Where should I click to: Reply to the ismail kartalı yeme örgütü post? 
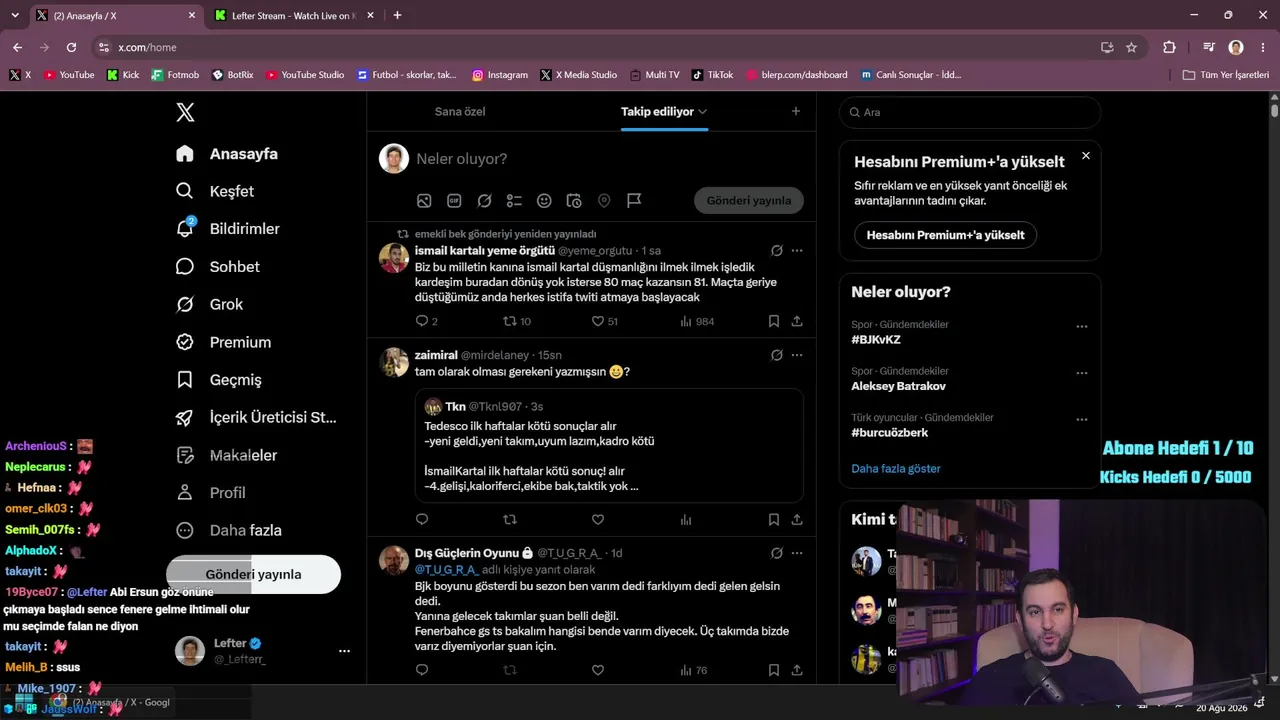(x=422, y=321)
